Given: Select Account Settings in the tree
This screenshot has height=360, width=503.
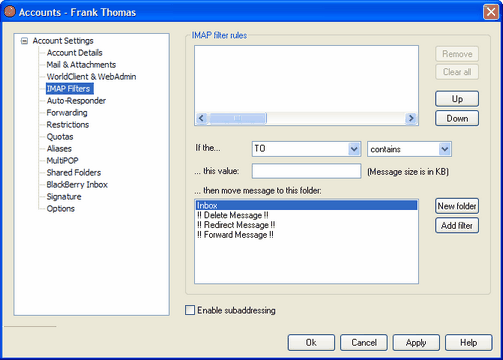Looking at the screenshot, I should [63, 41].
